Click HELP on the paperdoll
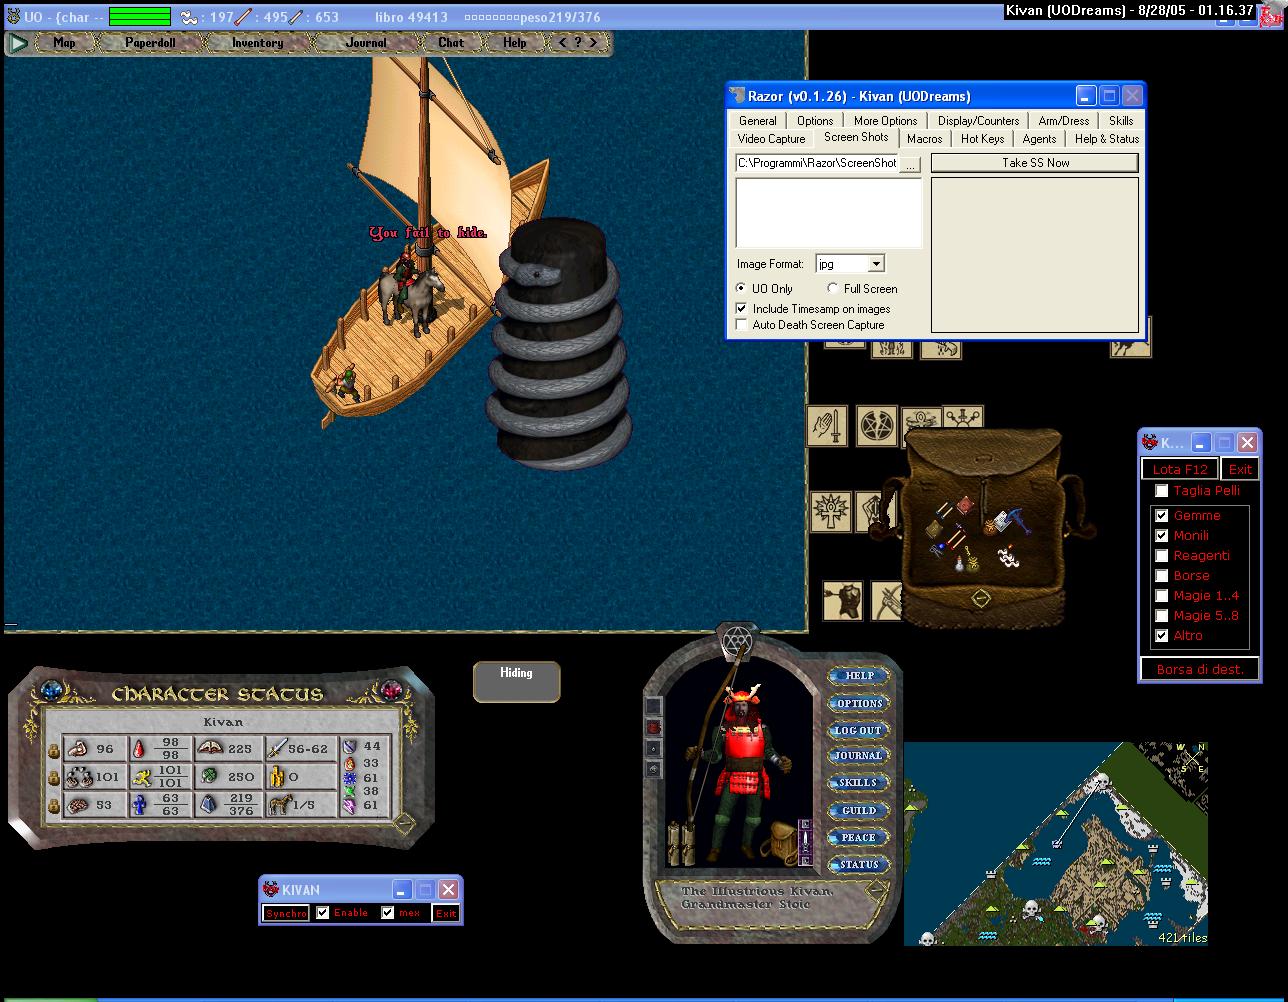Viewport: 1288px width, 1002px height. [859, 676]
